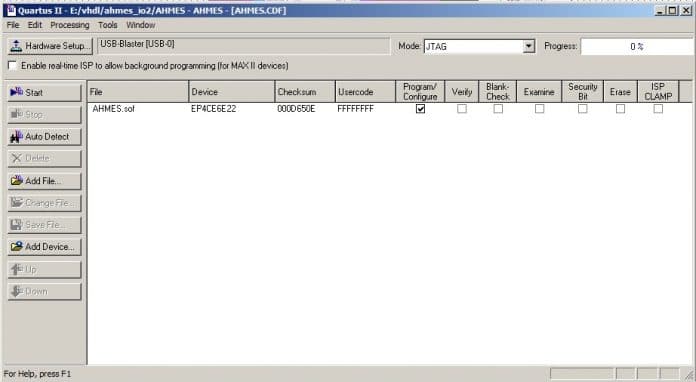Screen dimensions: 696x382
Task: Click the Usercode column header
Action: tap(365, 92)
